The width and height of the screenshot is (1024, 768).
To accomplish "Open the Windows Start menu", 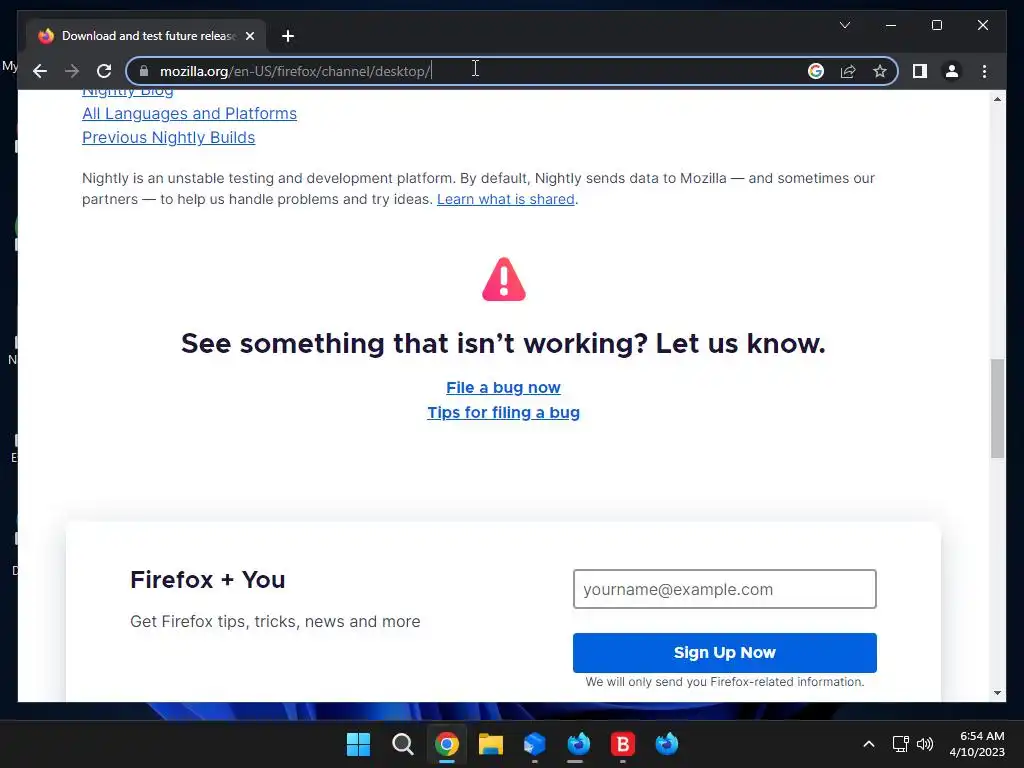I will (358, 744).
